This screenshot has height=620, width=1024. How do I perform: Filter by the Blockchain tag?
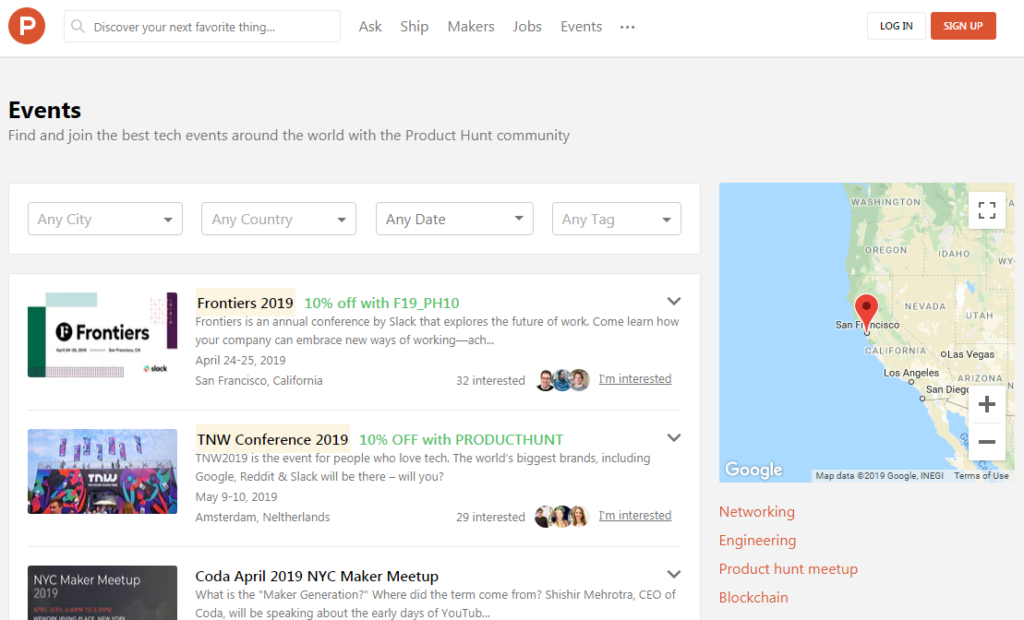pyautogui.click(x=754, y=598)
